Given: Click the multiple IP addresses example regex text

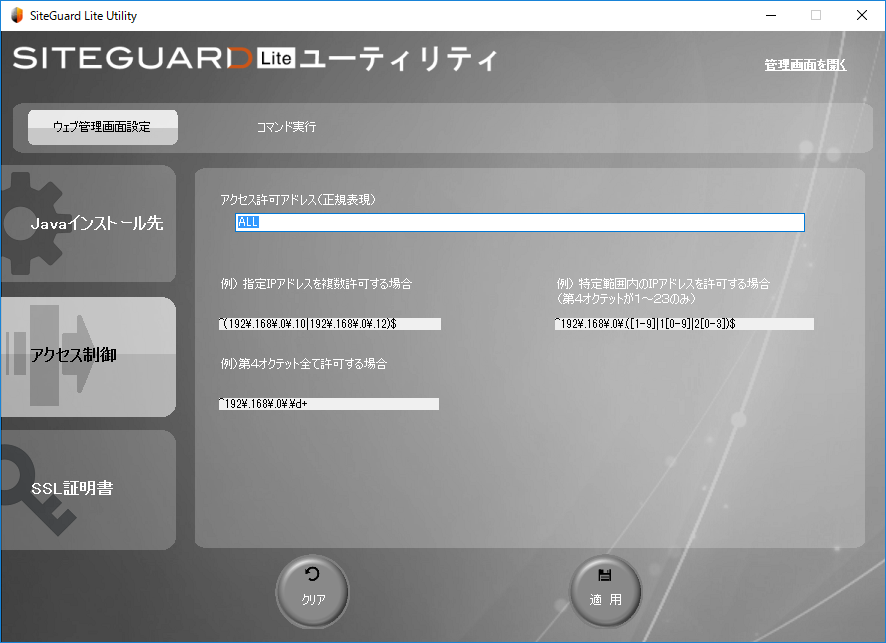Looking at the screenshot, I should (329, 324).
